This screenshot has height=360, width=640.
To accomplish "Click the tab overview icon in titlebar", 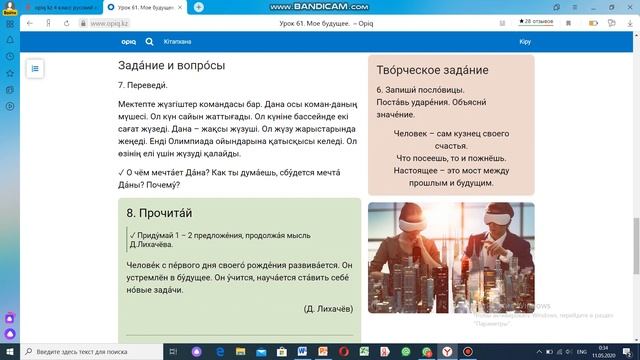I will [x=556, y=7].
